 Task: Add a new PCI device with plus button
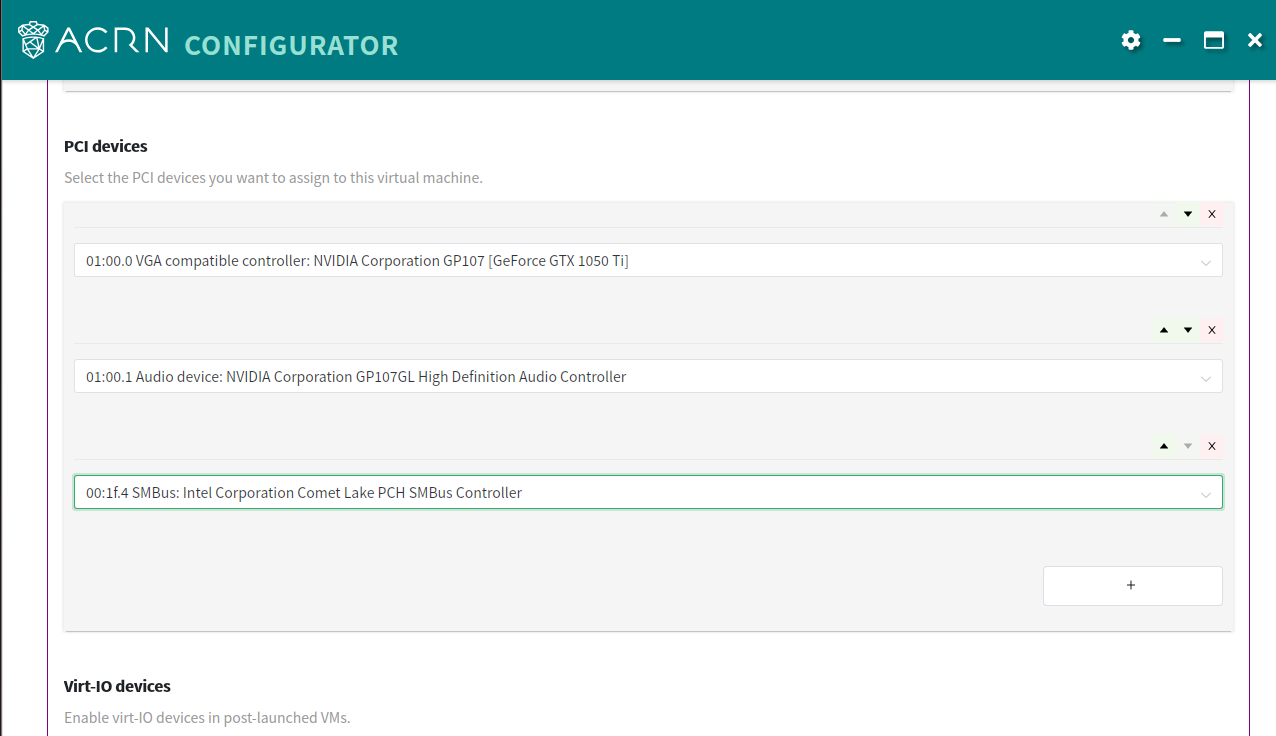click(x=1132, y=585)
